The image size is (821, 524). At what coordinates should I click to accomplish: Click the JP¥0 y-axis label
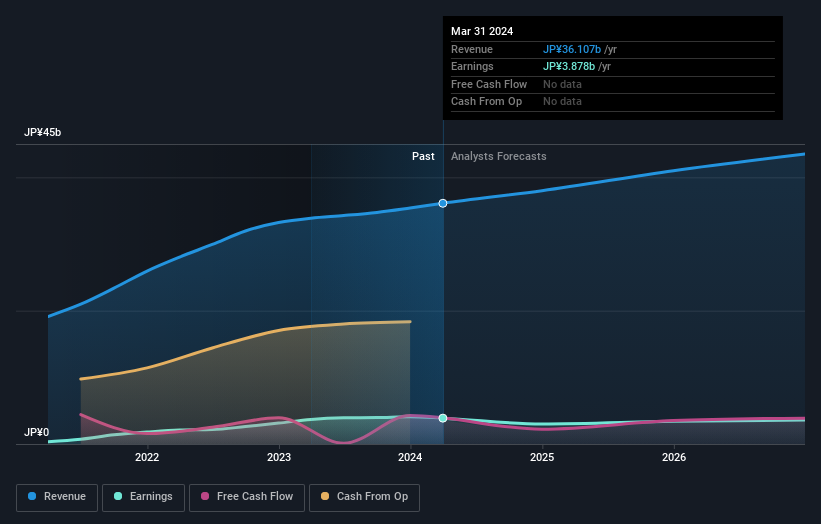[x=37, y=432]
